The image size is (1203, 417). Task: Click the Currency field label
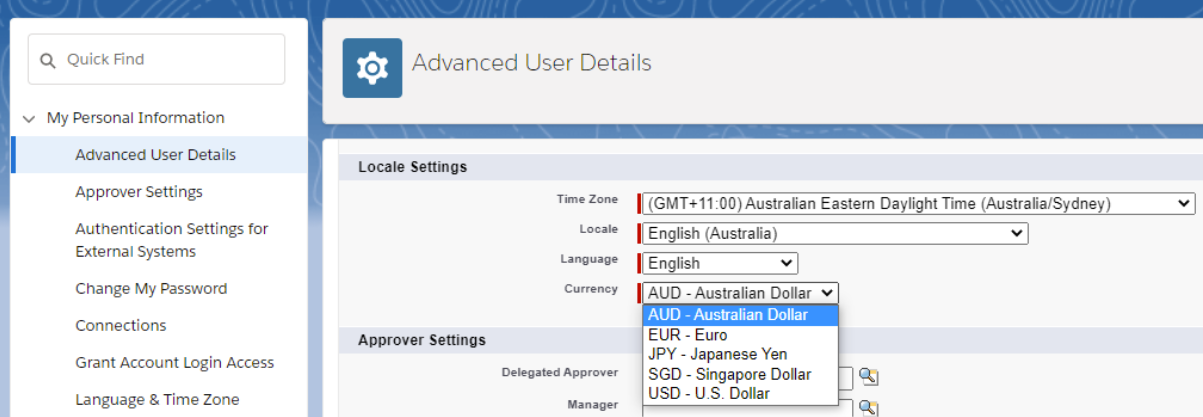pos(591,289)
